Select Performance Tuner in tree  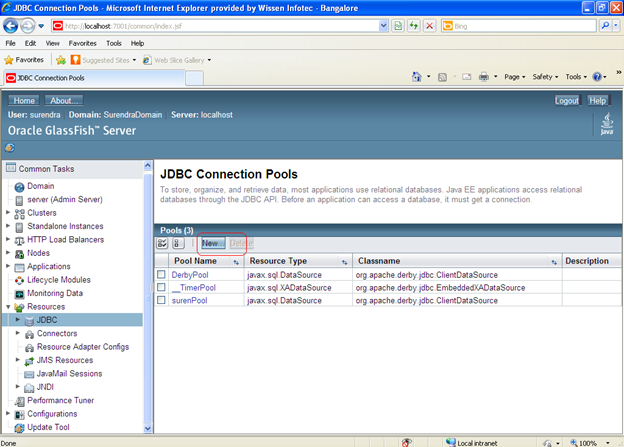click(x=60, y=400)
